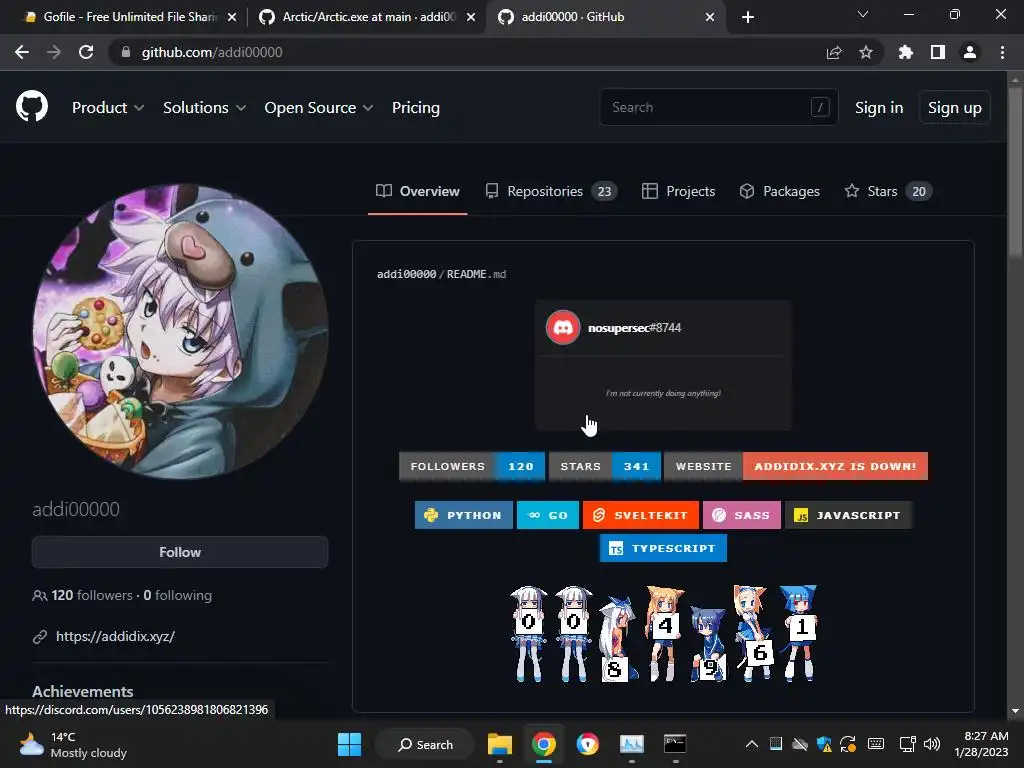Screen dimensions: 1024x768
Task: Open the Packages tab
Action: pos(779,191)
